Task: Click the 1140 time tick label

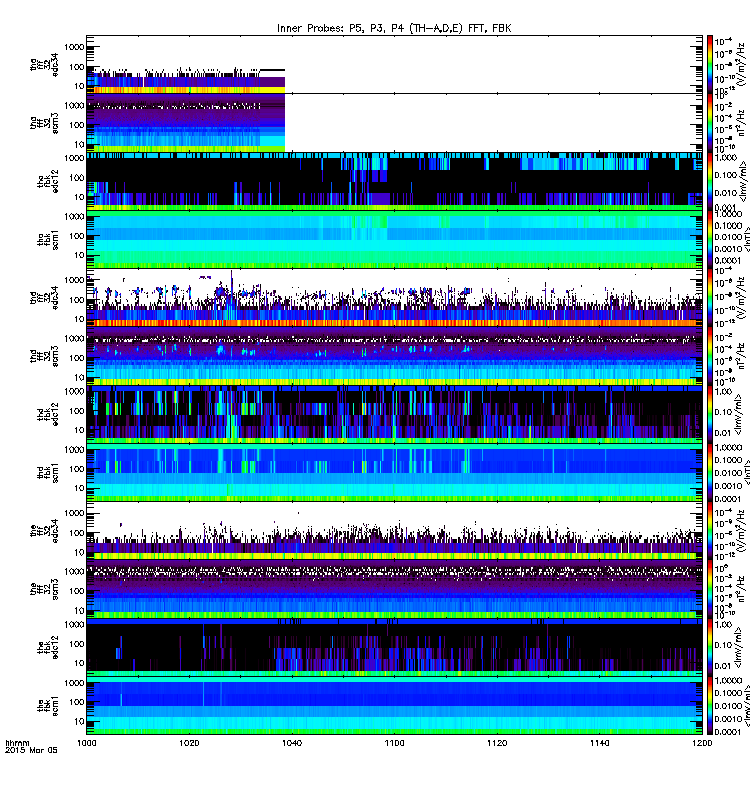Action: pyautogui.click(x=599, y=743)
